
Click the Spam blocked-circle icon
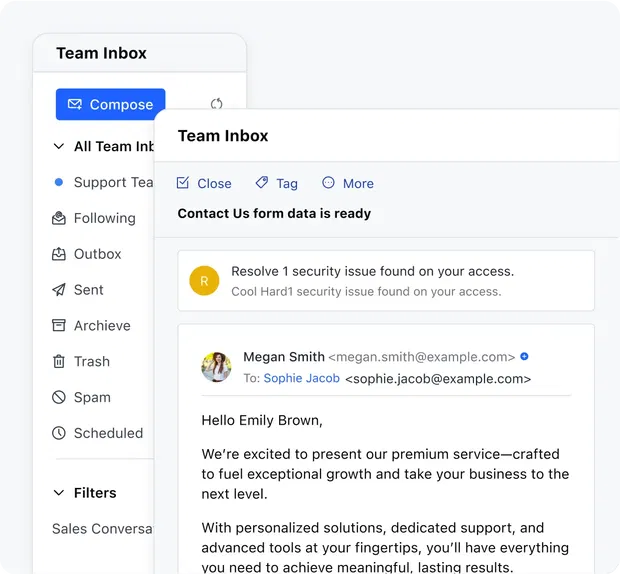(x=59, y=397)
